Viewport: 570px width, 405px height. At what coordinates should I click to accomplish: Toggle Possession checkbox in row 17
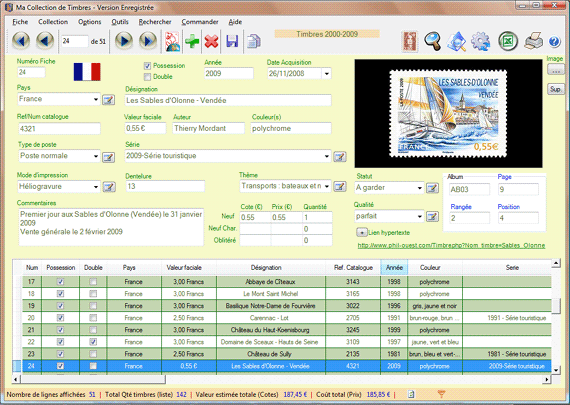(60, 282)
